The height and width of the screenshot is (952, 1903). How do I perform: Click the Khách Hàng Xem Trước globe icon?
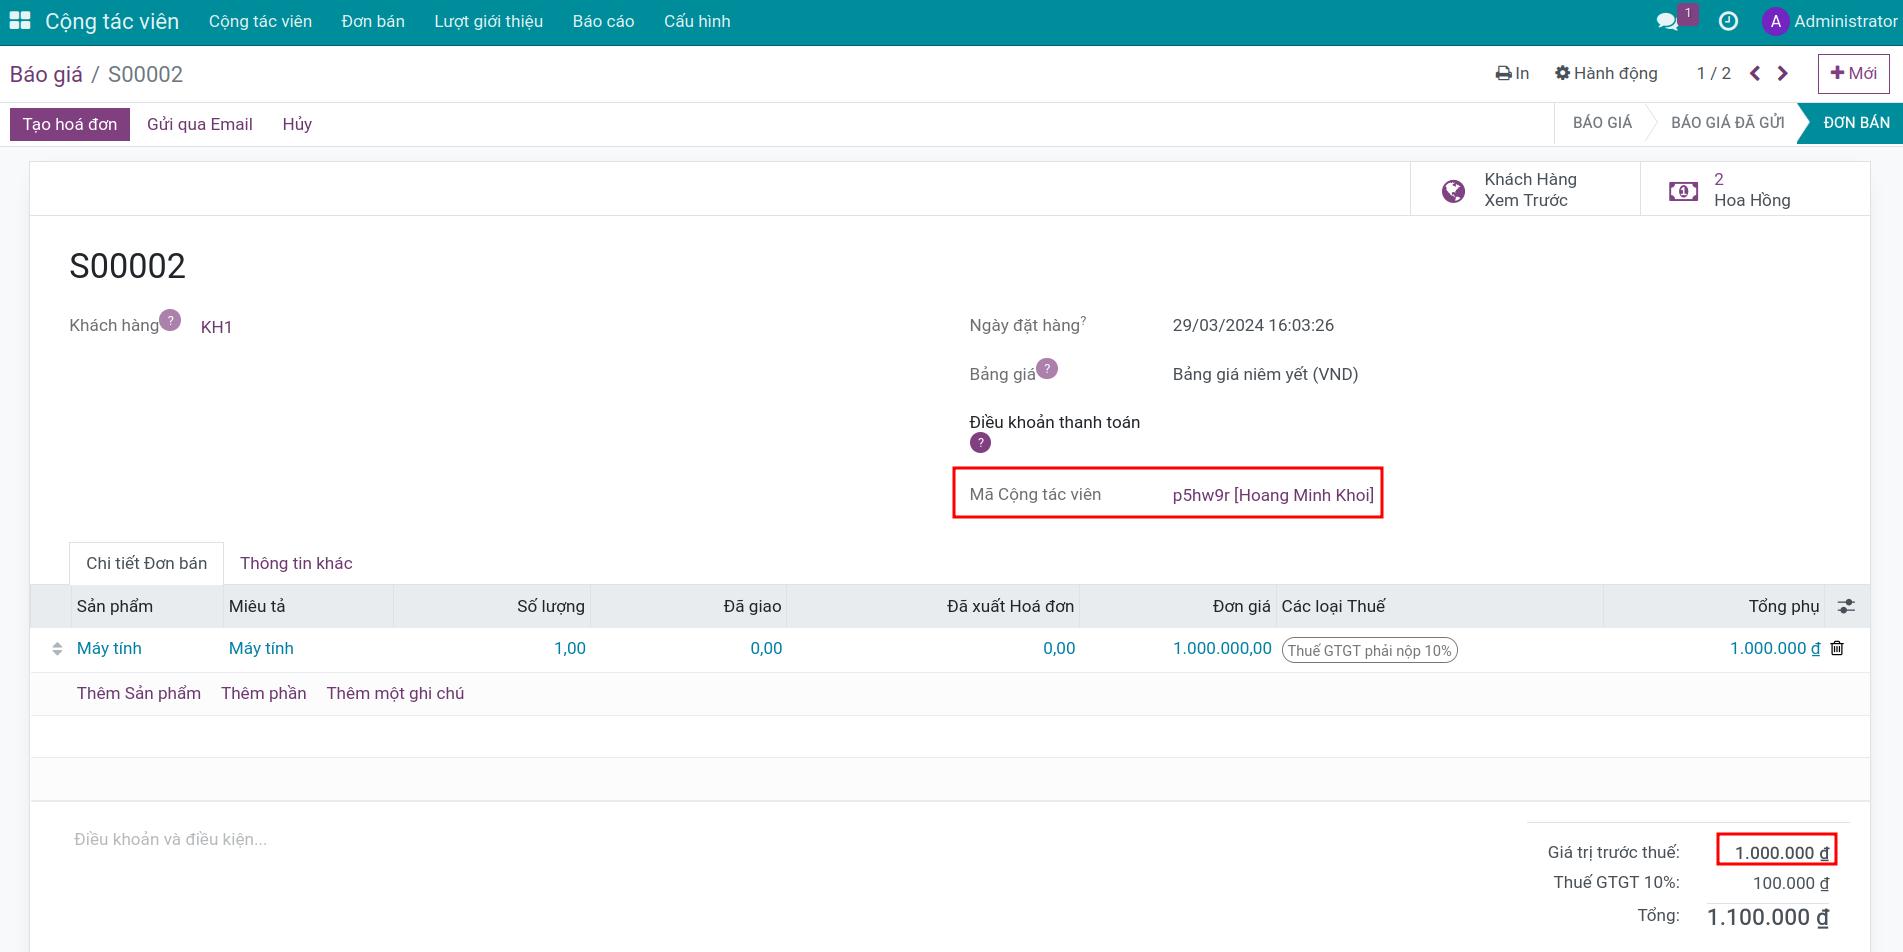pyautogui.click(x=1453, y=190)
